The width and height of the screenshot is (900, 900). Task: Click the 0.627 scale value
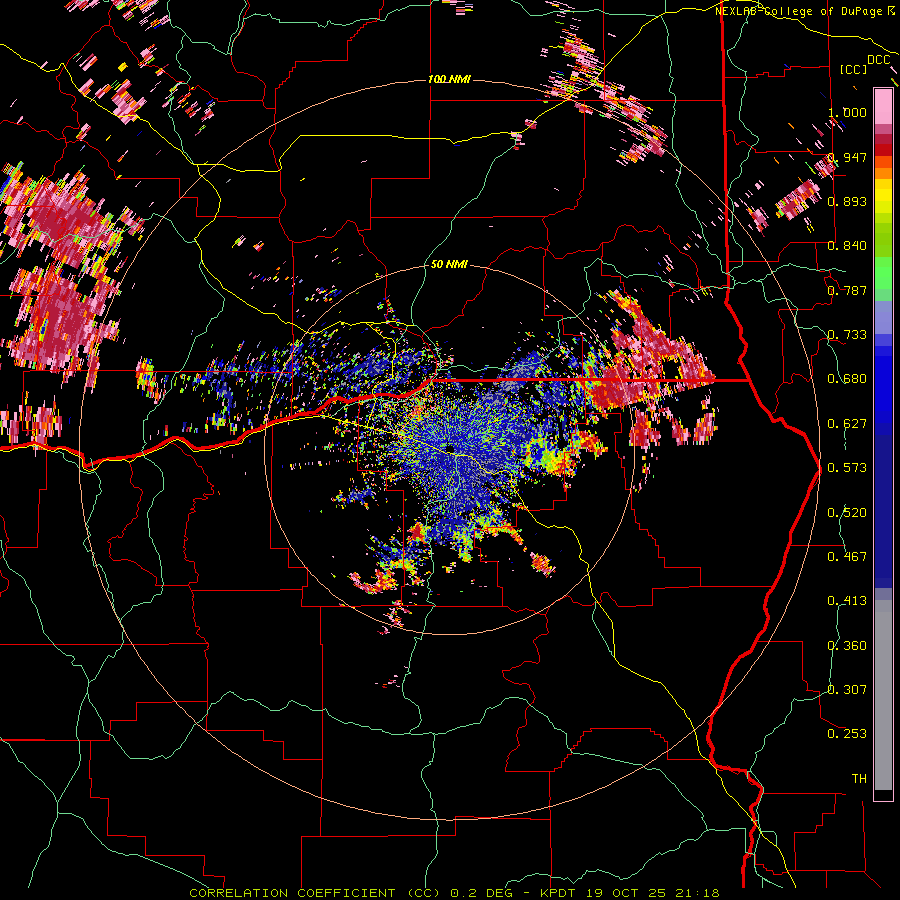pos(847,423)
